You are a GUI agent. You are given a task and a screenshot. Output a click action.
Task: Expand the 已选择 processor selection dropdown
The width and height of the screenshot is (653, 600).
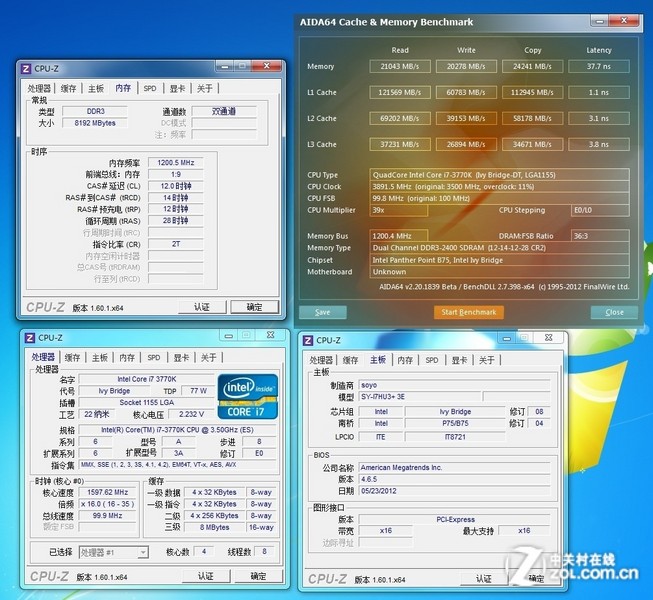143,553
